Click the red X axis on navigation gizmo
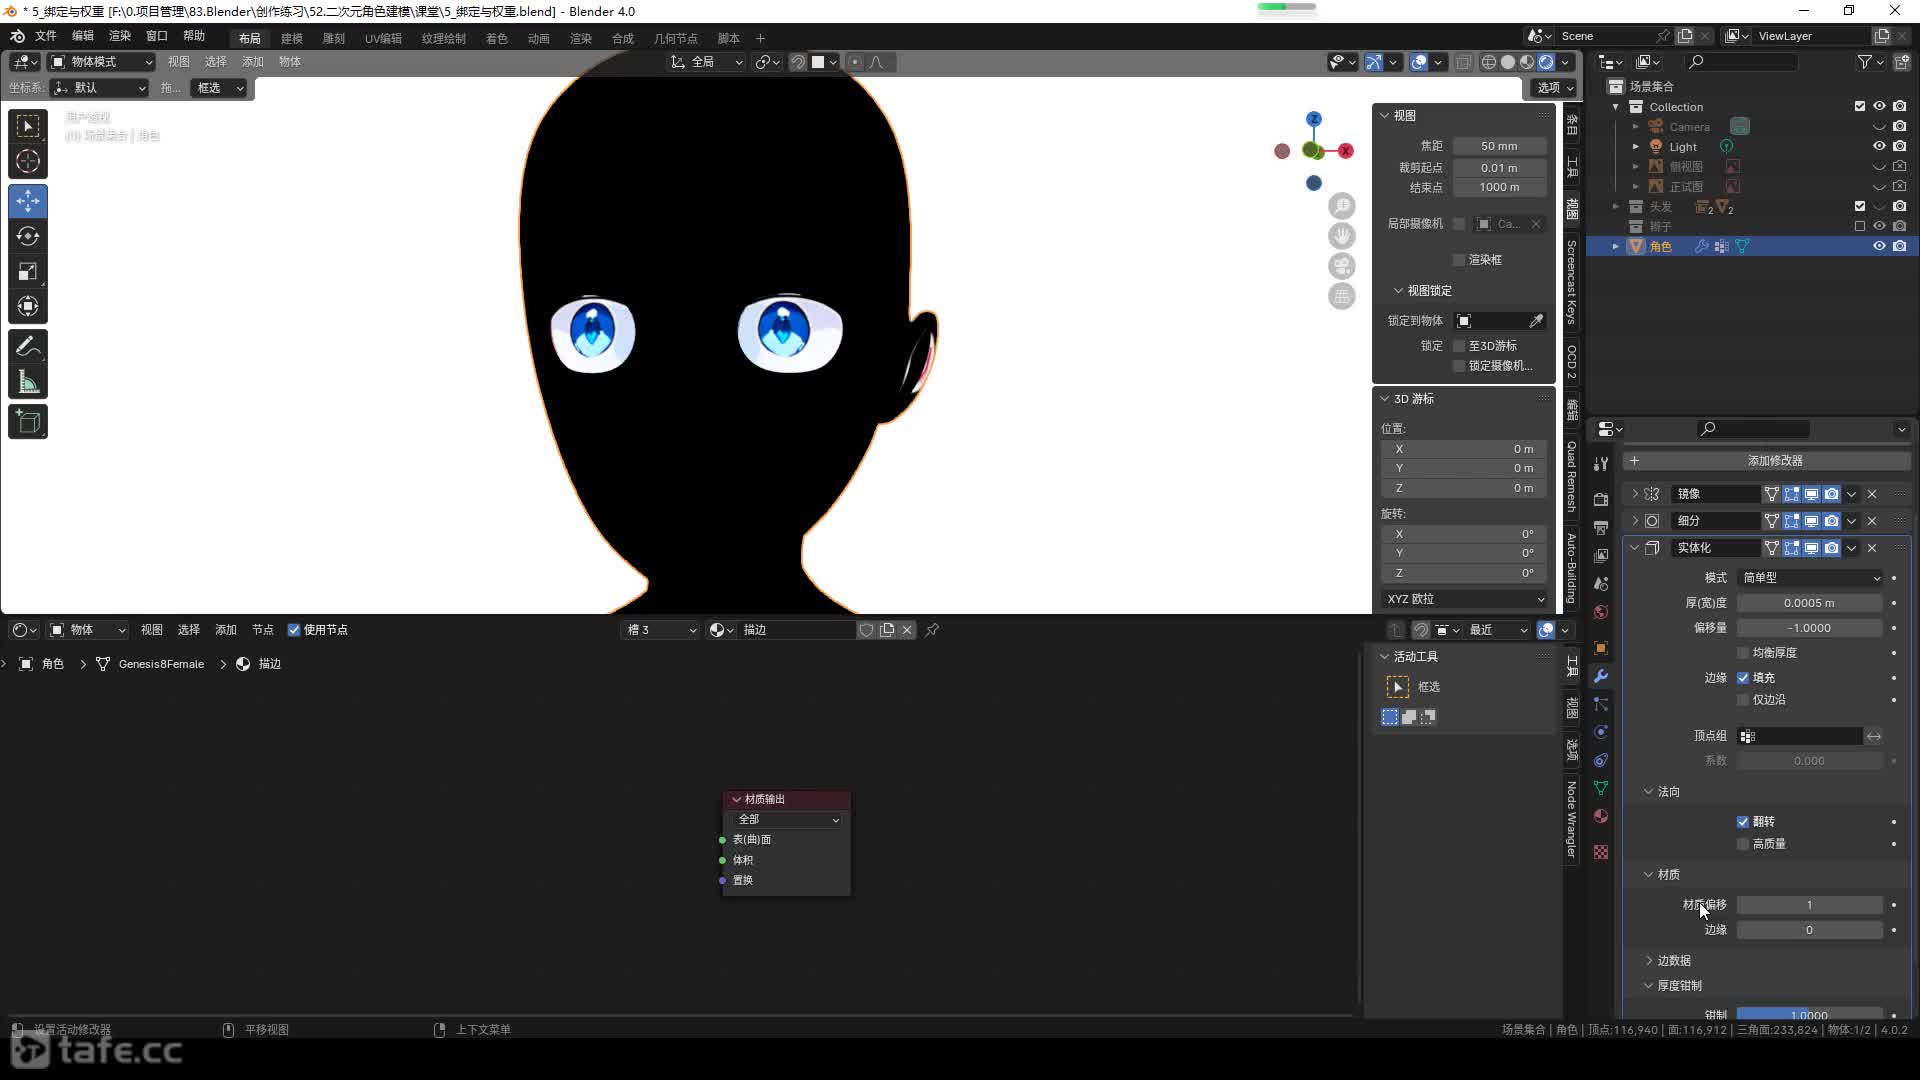1920x1080 pixels. point(1346,151)
